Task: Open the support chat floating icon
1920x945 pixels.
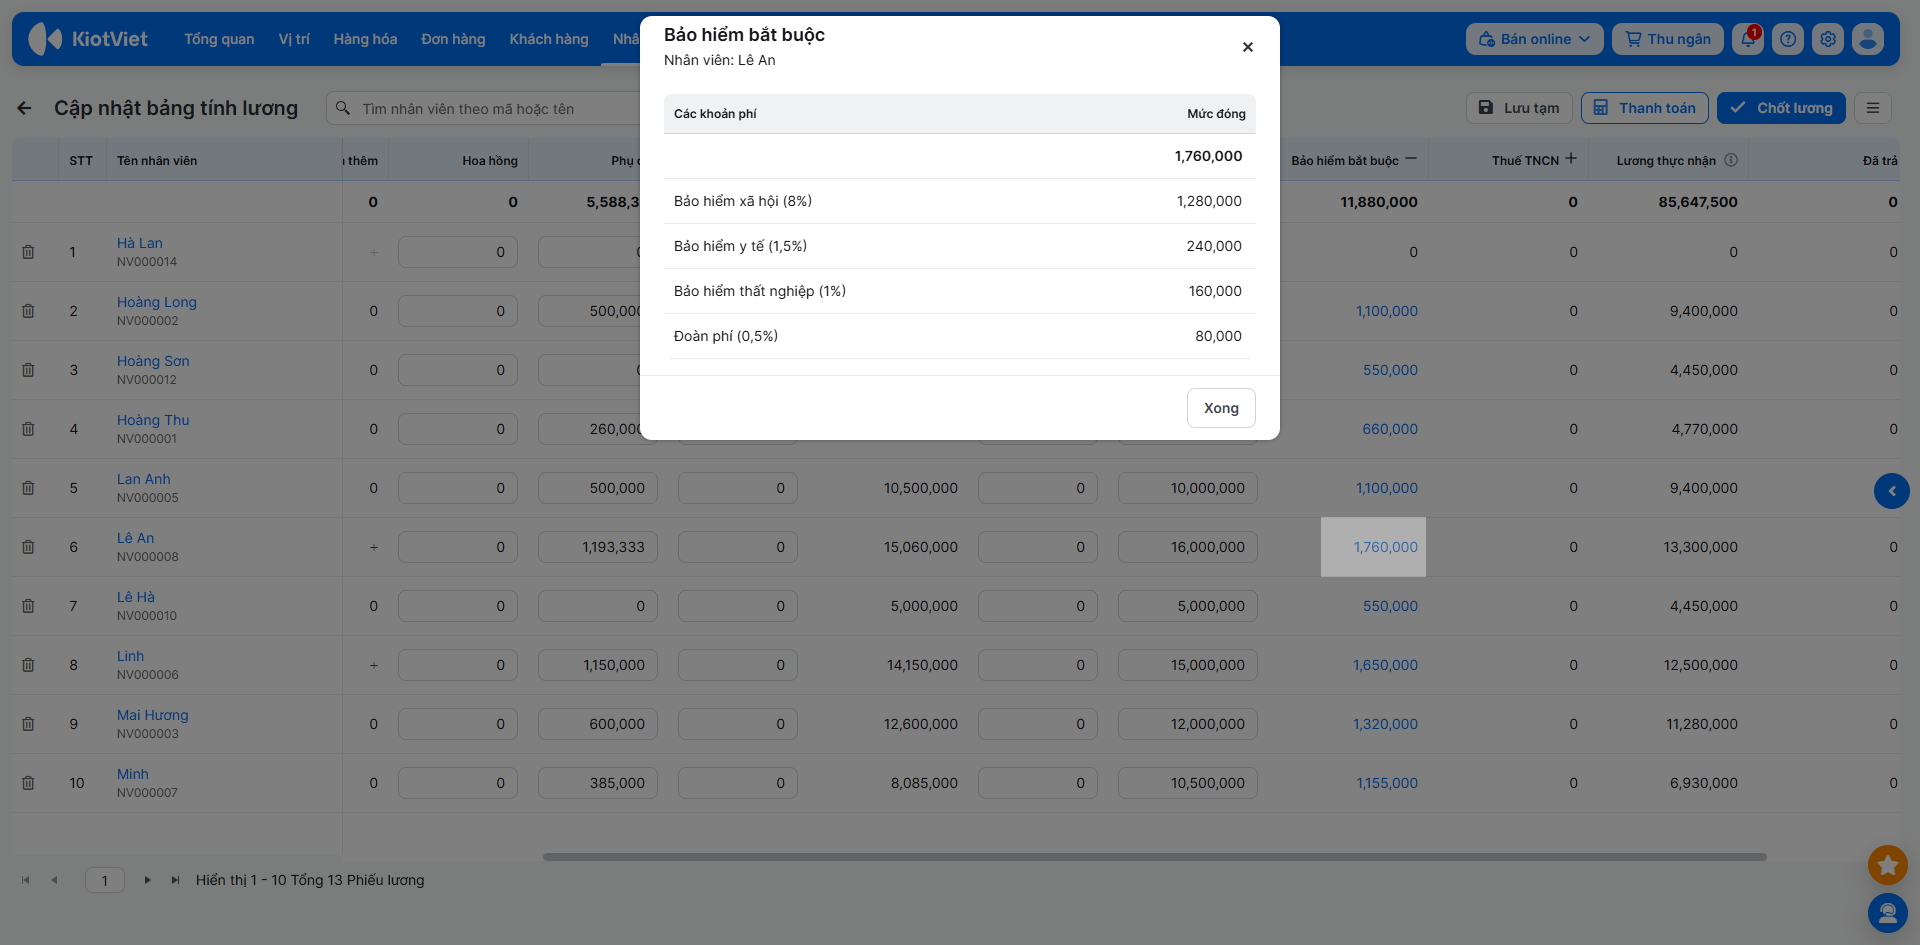Action: (x=1887, y=912)
